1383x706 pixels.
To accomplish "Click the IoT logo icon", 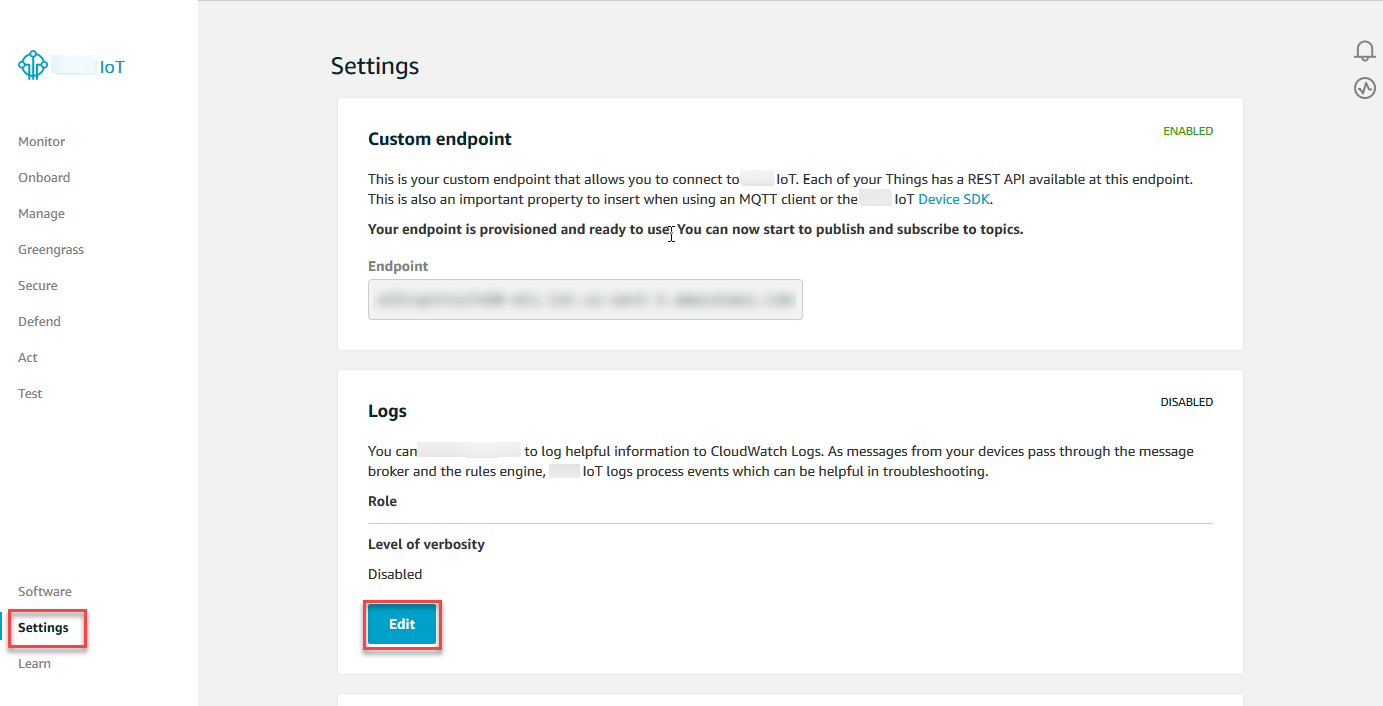I will click(x=33, y=66).
